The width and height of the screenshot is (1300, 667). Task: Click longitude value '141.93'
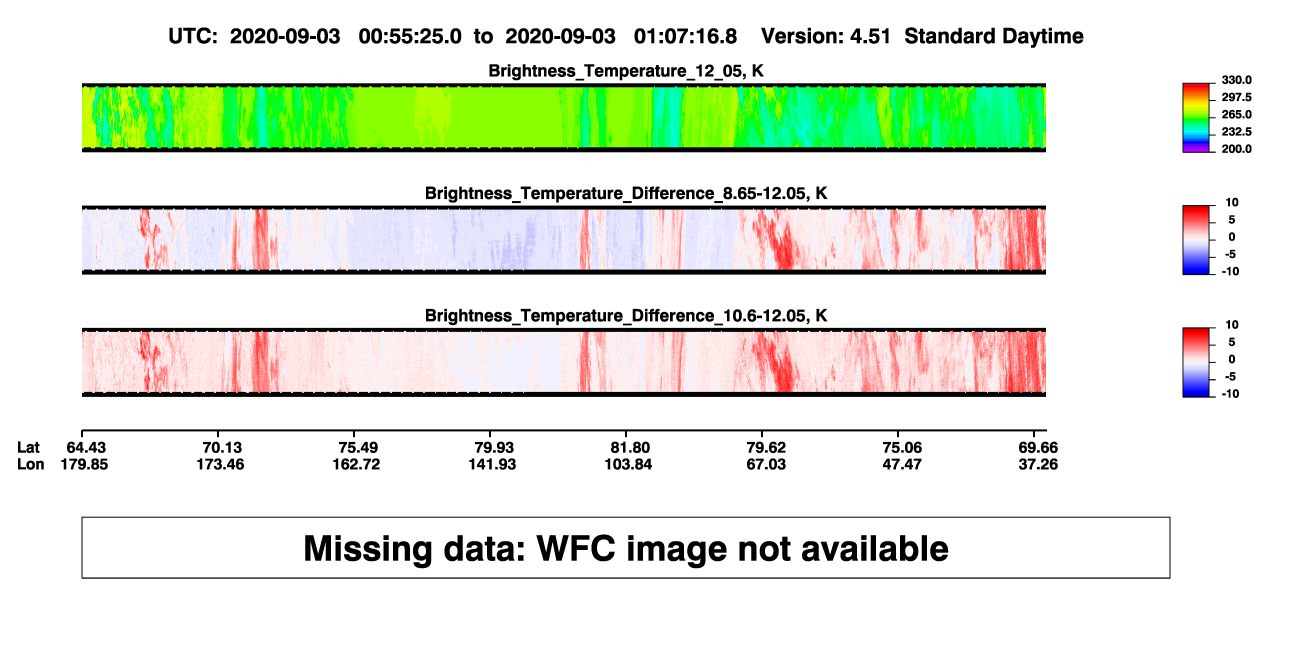(x=494, y=465)
